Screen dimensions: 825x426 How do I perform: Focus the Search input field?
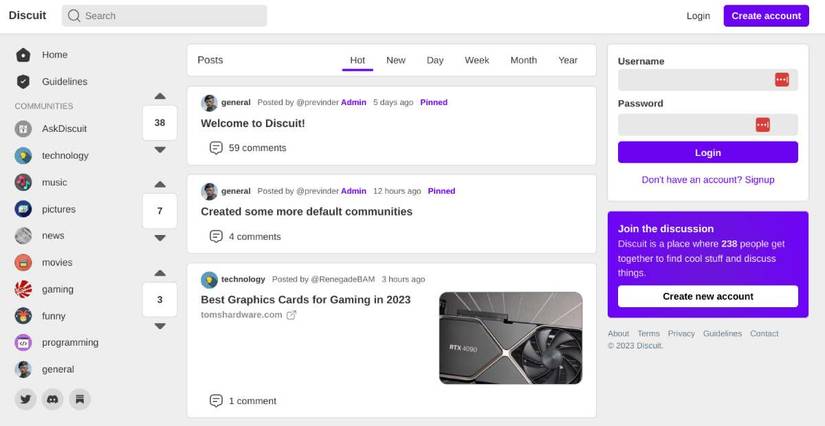coord(164,16)
